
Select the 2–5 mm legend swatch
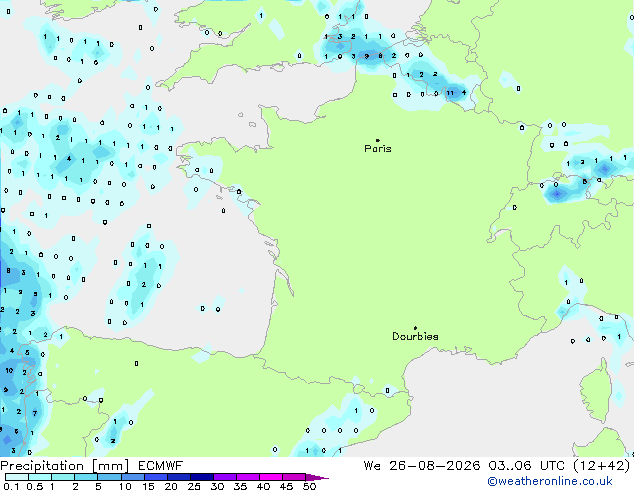pos(86,477)
